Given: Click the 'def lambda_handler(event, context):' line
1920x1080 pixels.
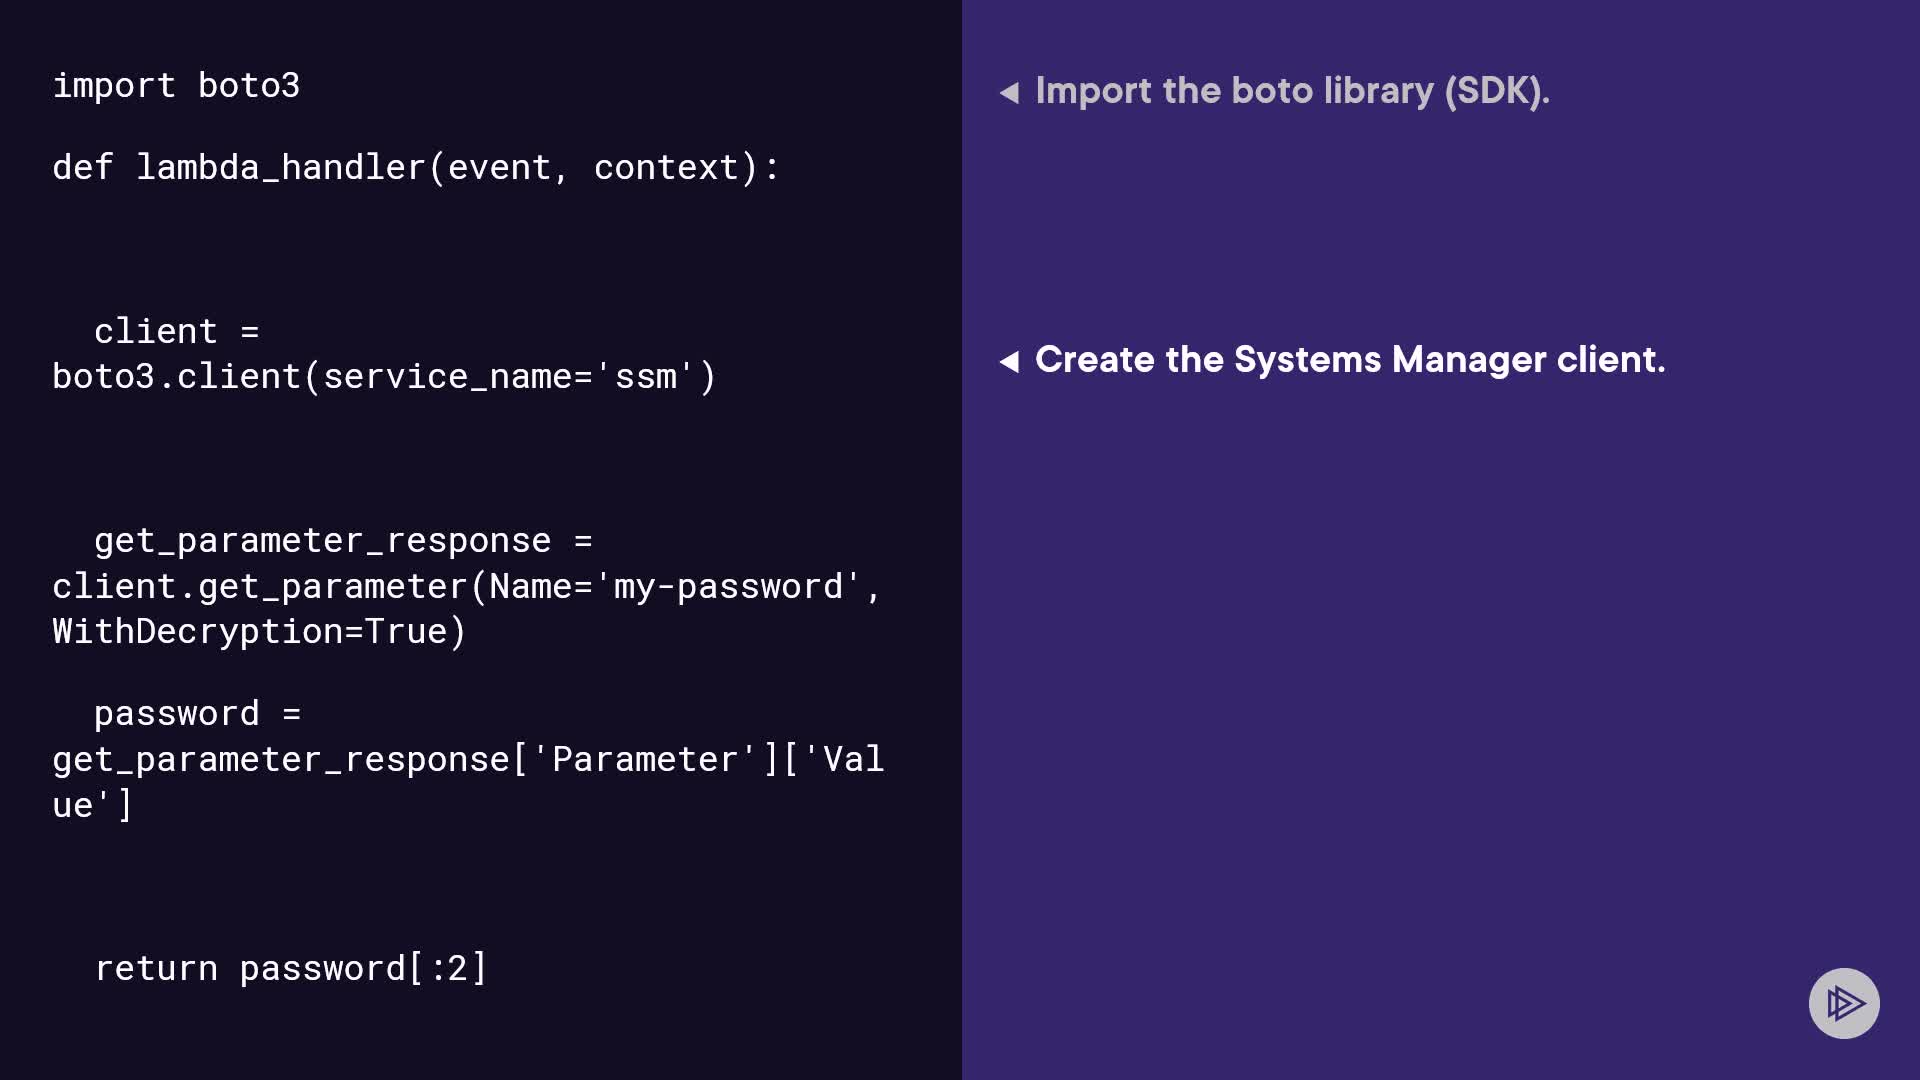Looking at the screenshot, I should point(415,168).
